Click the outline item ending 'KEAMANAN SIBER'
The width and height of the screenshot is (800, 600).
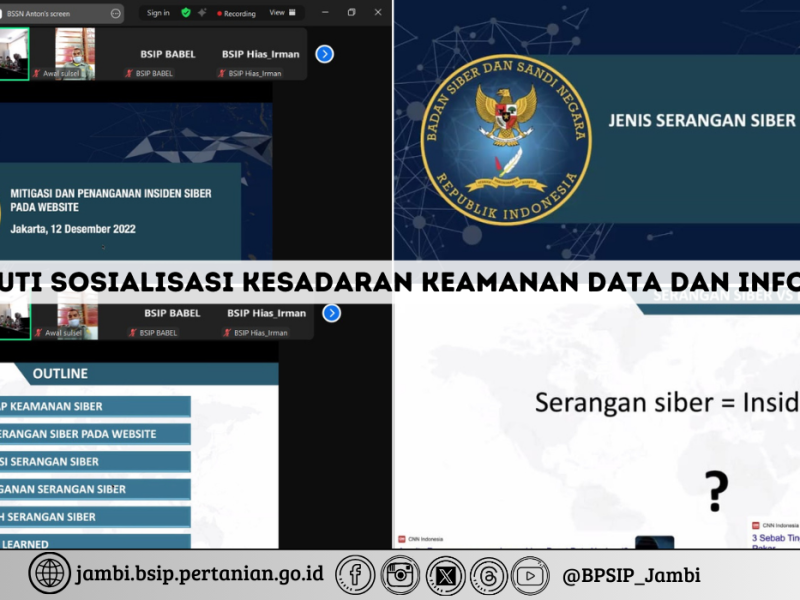click(95, 407)
